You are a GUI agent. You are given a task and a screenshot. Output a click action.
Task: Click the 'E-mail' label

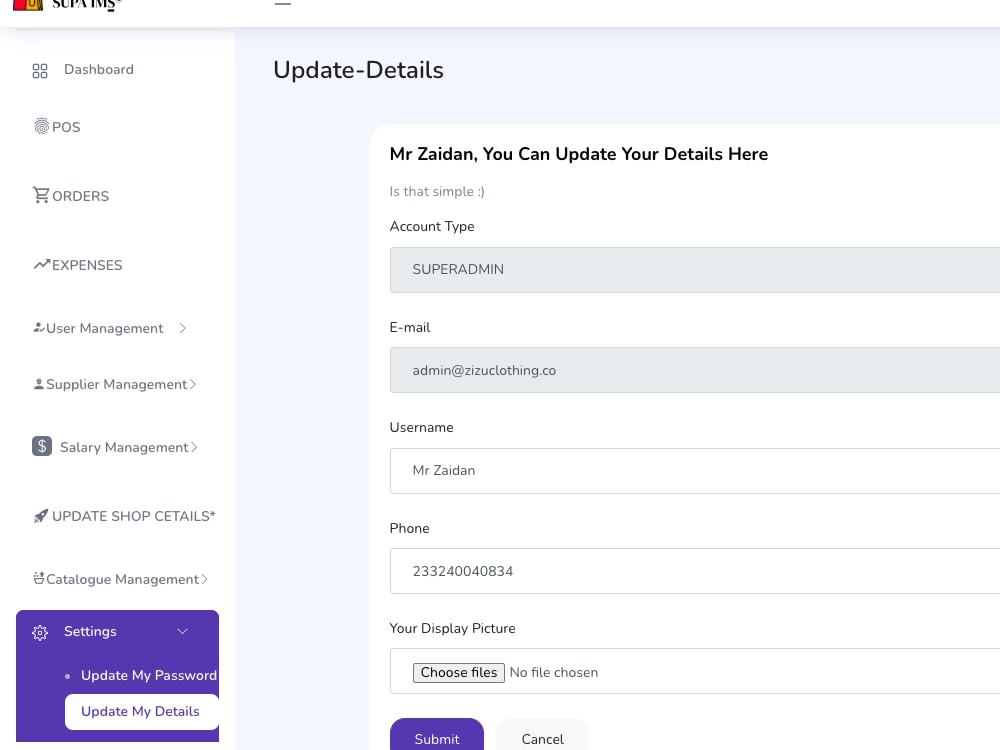coord(410,327)
